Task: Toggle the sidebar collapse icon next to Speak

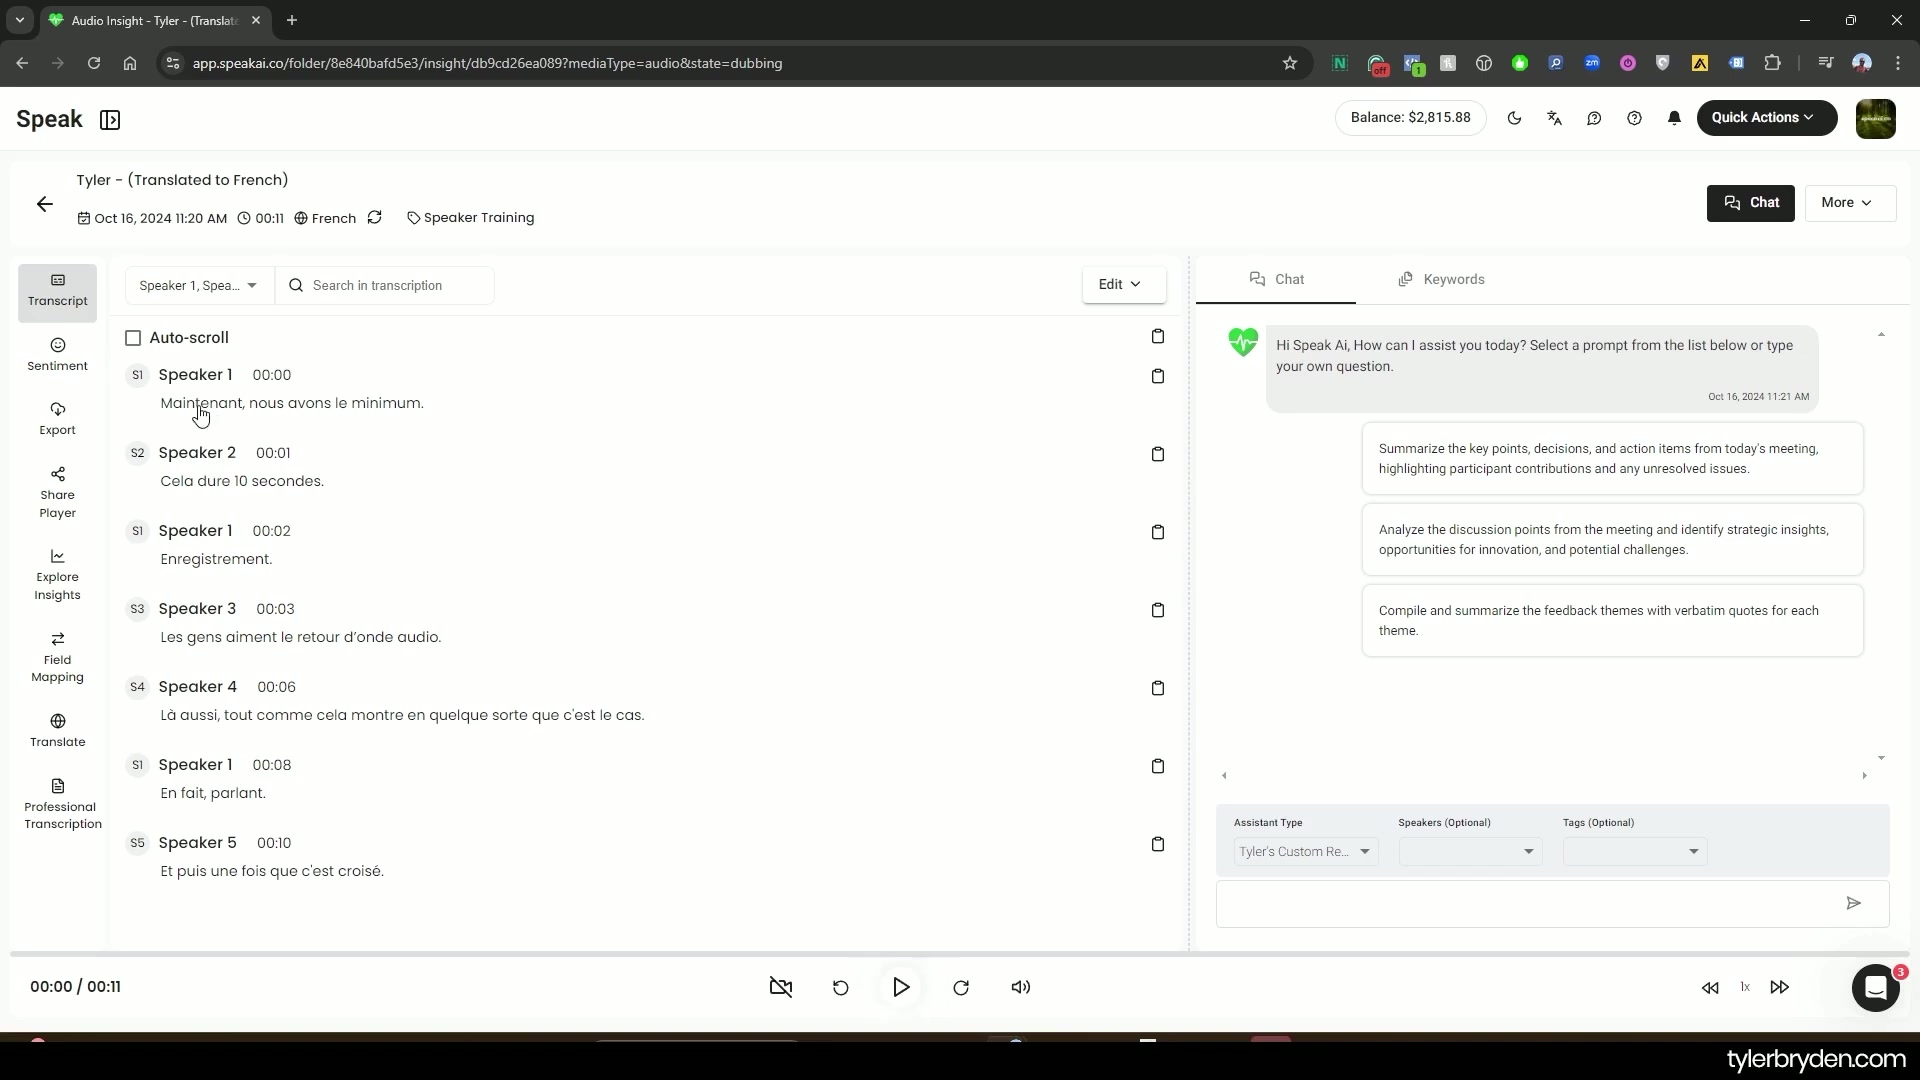Action: tap(110, 120)
